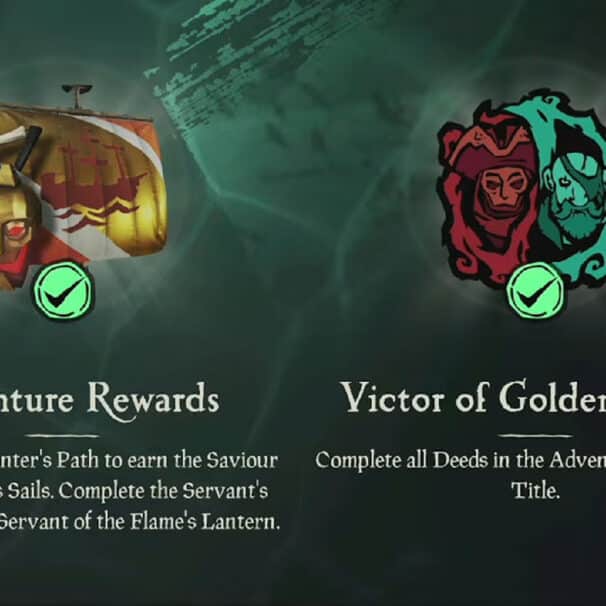The image size is (606, 606).
Task: Click the divider line under Victor heading
Action: point(535,436)
